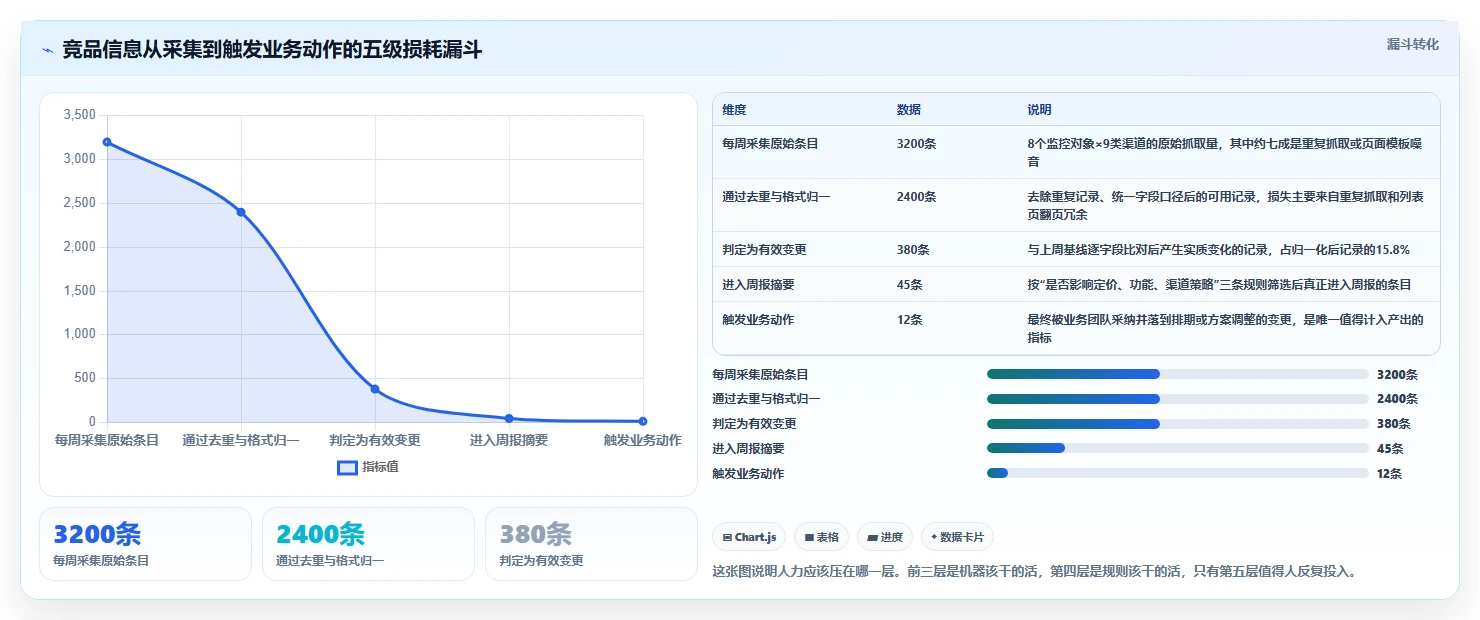Click the 说明 column header
Image resolution: width=1480 pixels, height=620 pixels.
[x=1039, y=110]
